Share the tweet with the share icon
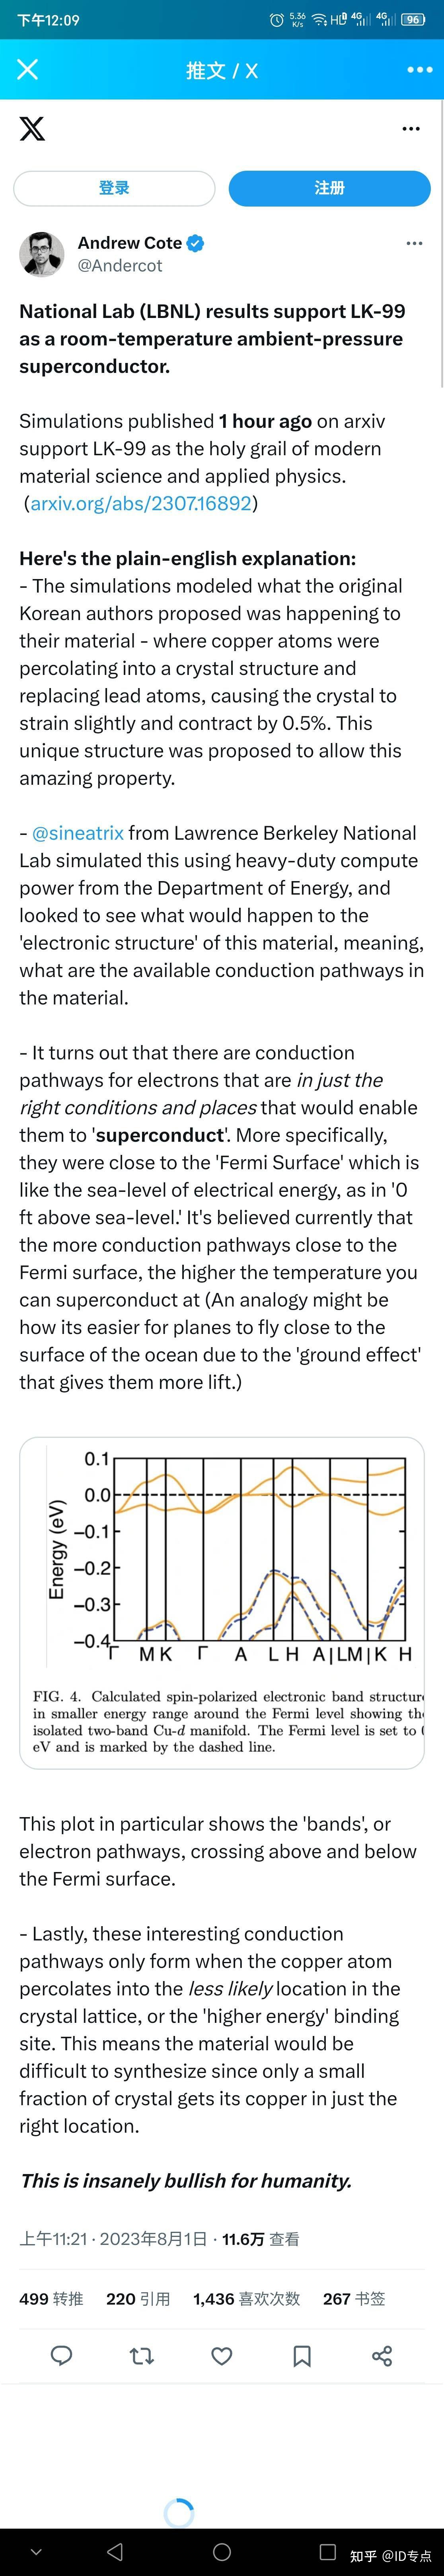Image resolution: width=444 pixels, height=2576 pixels. tap(382, 2356)
